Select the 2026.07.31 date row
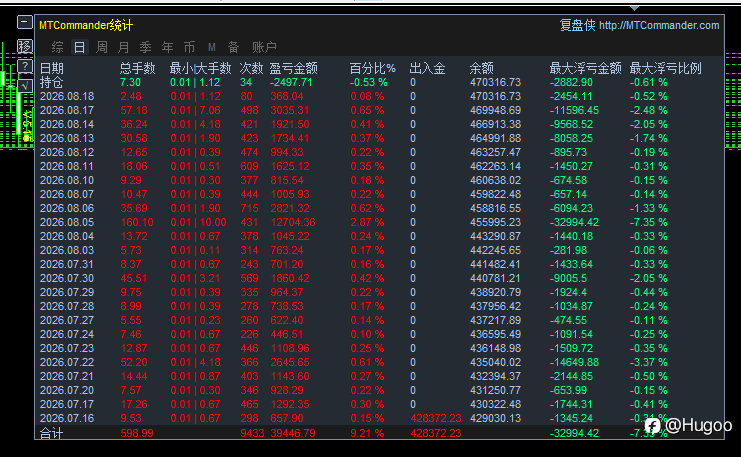This screenshot has width=741, height=457. [67, 264]
